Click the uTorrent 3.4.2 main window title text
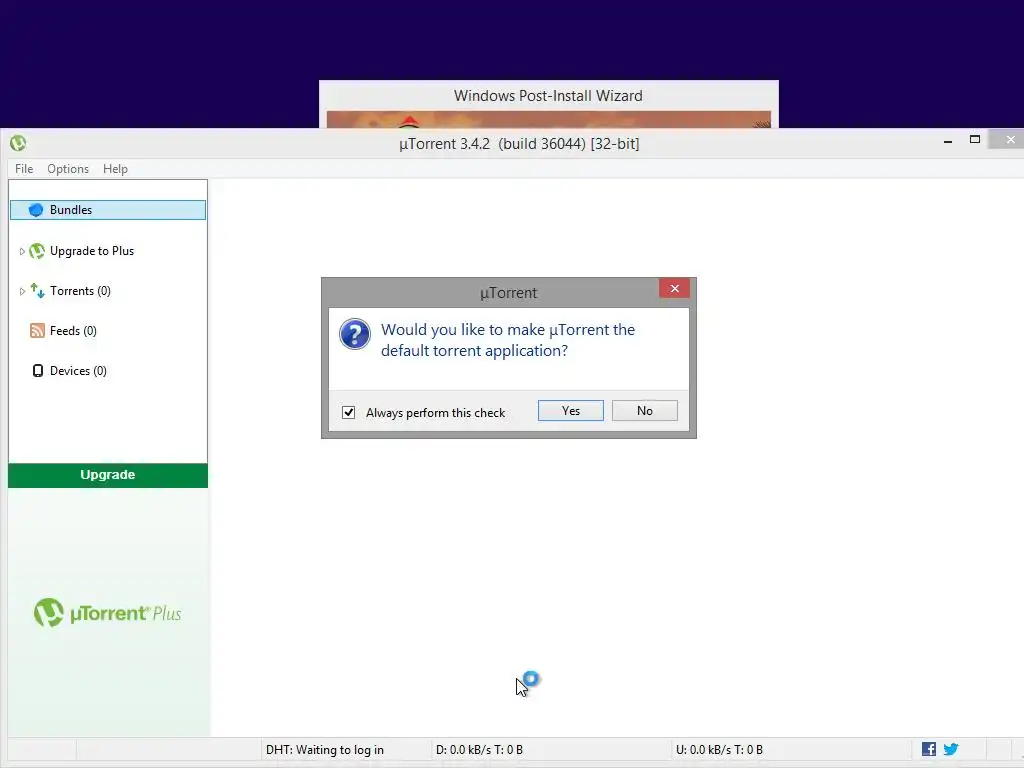 [x=519, y=144]
